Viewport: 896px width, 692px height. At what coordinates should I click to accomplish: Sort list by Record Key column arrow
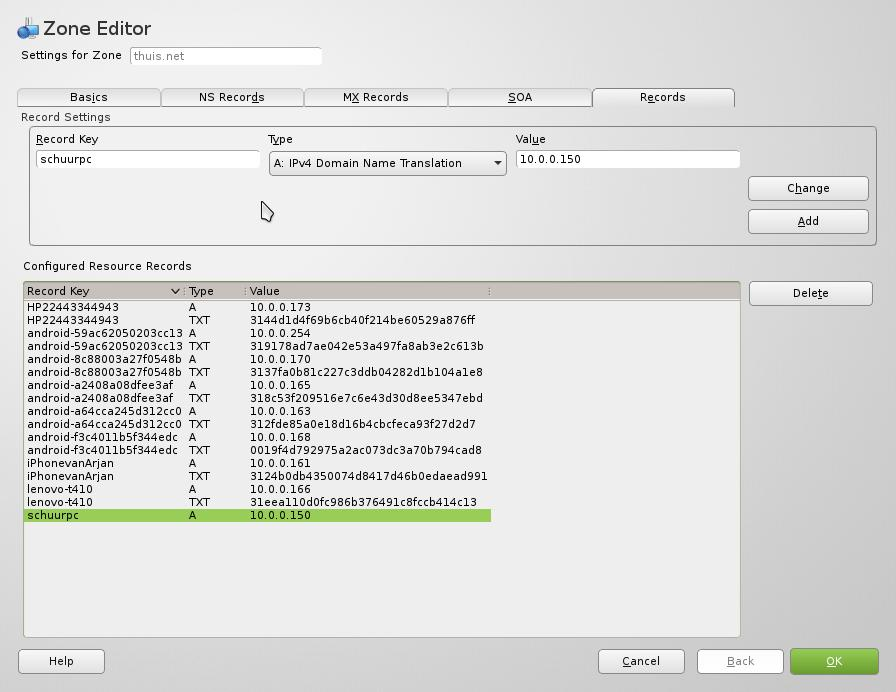click(x=176, y=291)
